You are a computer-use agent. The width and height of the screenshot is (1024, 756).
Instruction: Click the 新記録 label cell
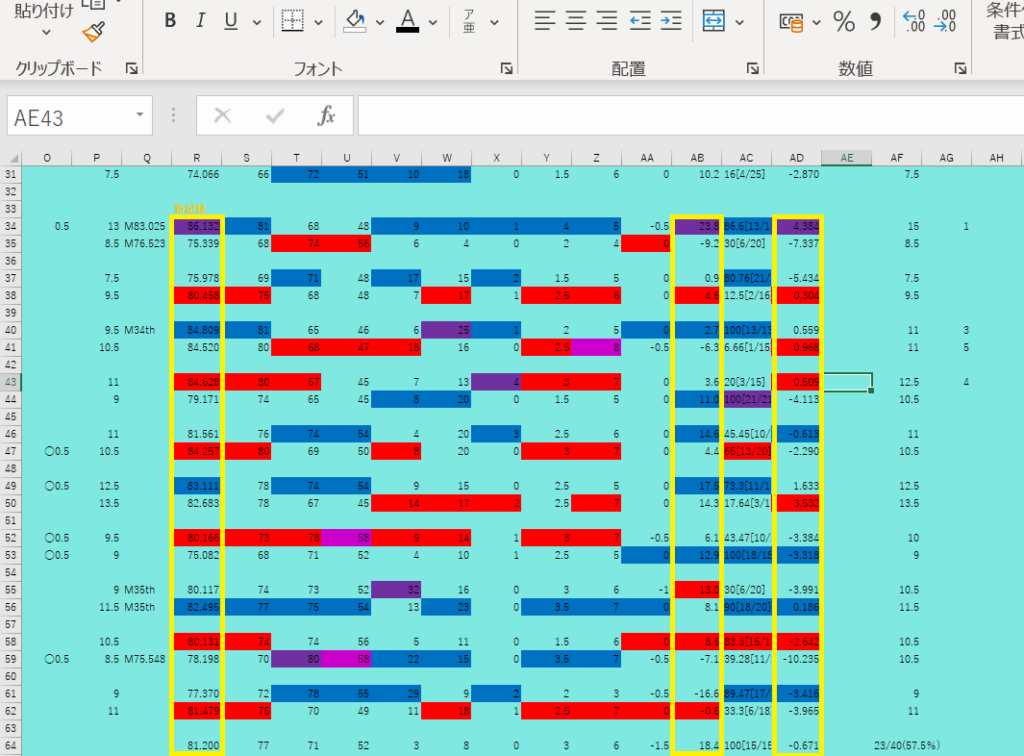click(x=197, y=209)
